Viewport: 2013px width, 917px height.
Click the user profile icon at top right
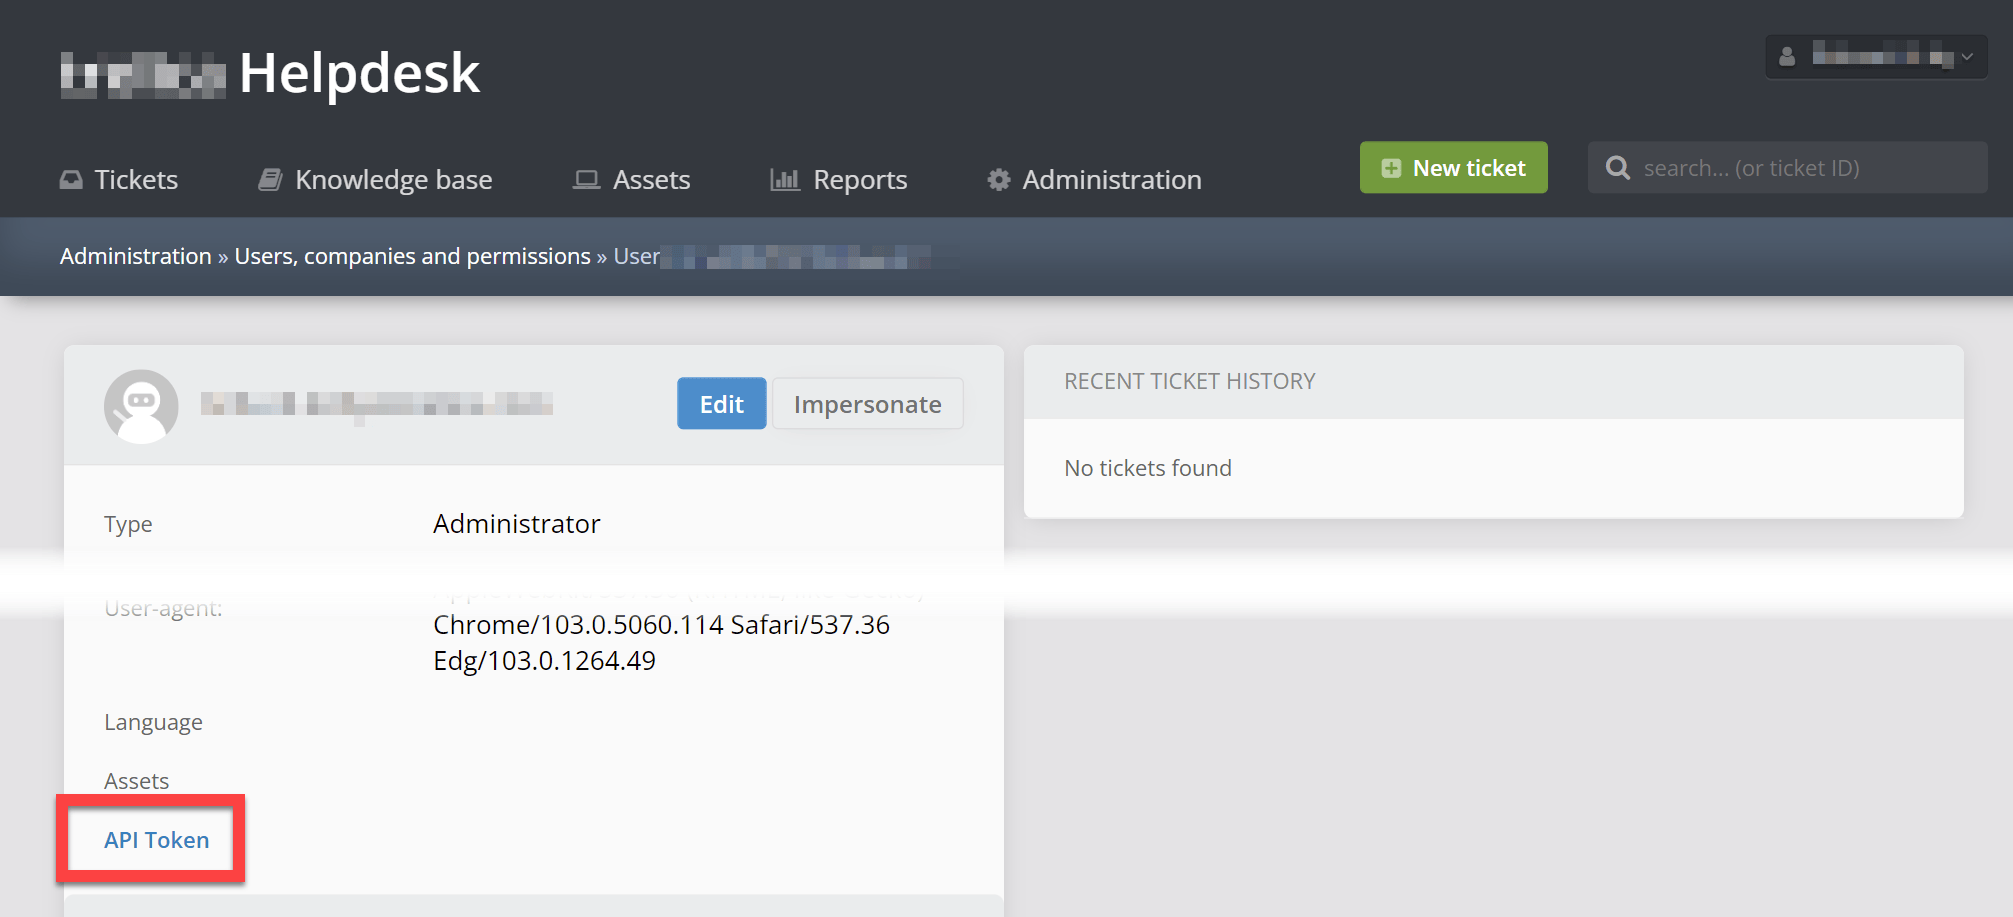[x=1787, y=56]
